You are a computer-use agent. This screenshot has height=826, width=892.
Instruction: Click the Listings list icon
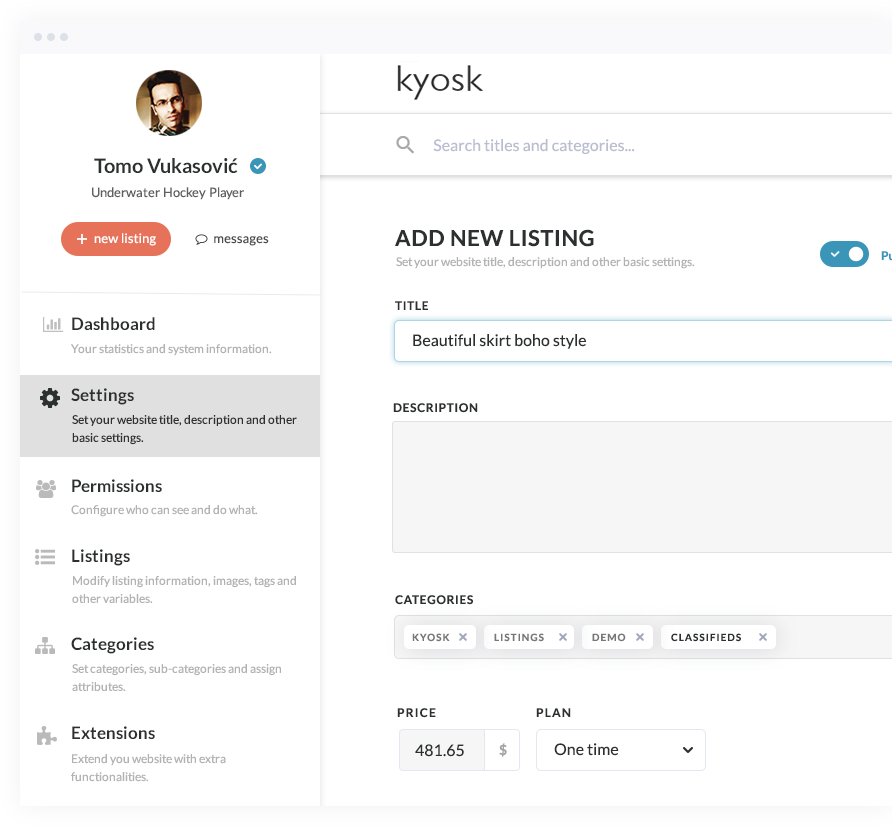tap(46, 557)
